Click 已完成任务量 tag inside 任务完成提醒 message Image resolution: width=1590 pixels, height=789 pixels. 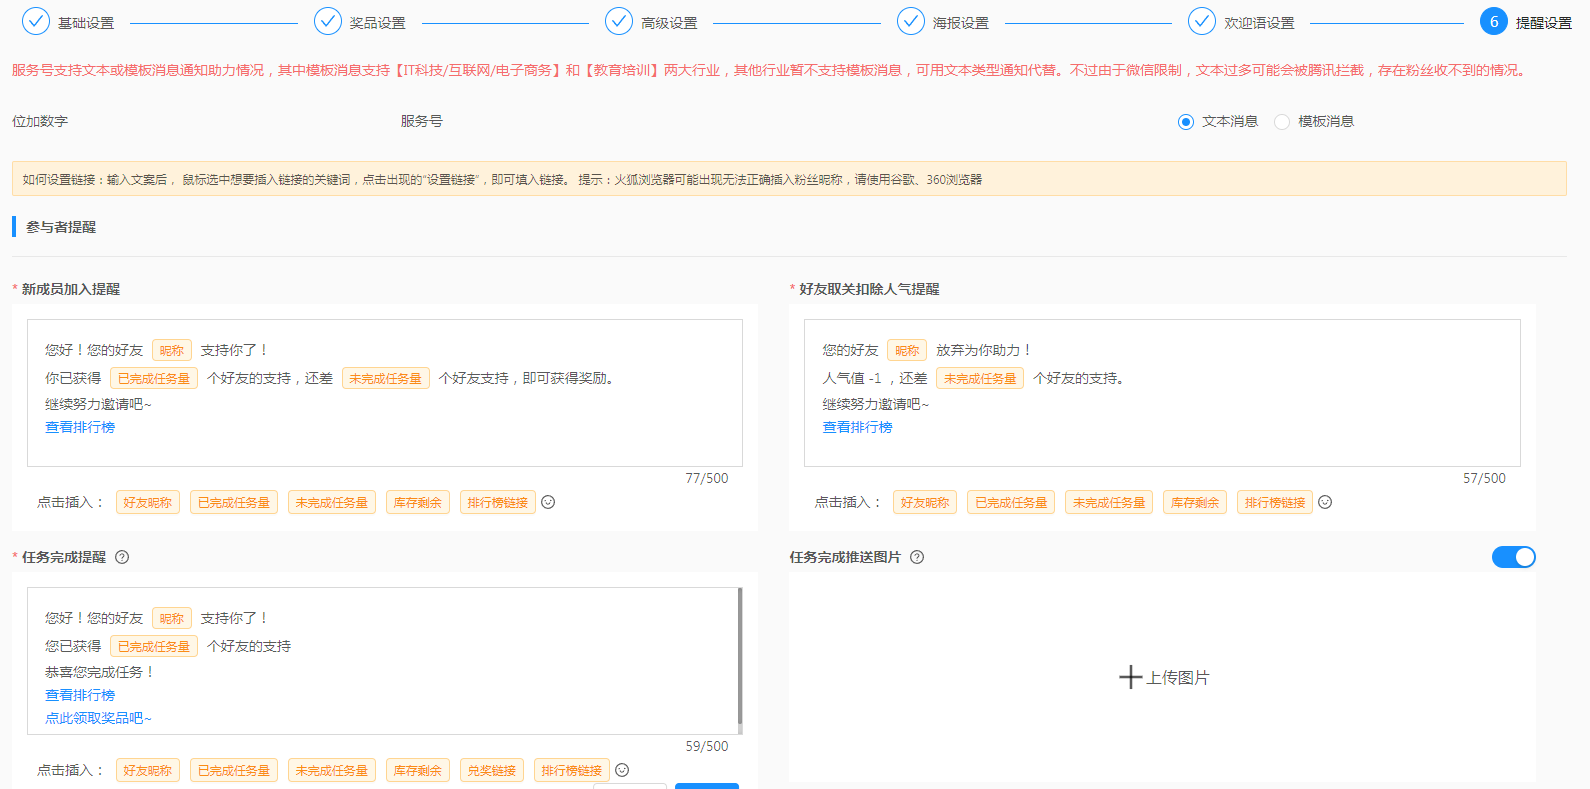click(154, 647)
